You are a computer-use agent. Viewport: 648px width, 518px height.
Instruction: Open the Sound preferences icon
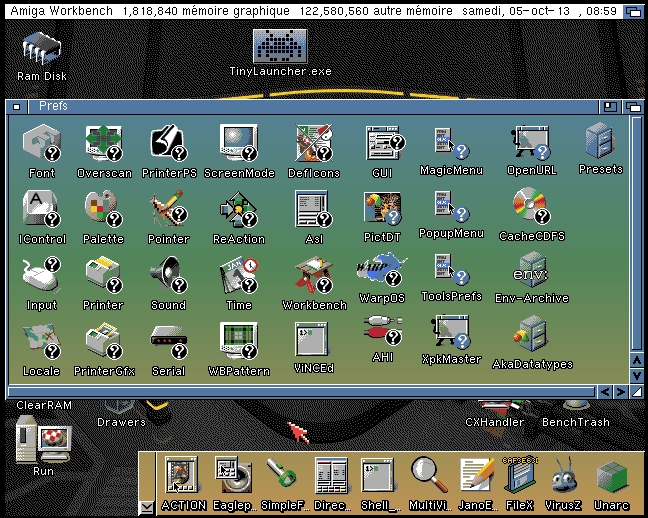[169, 275]
